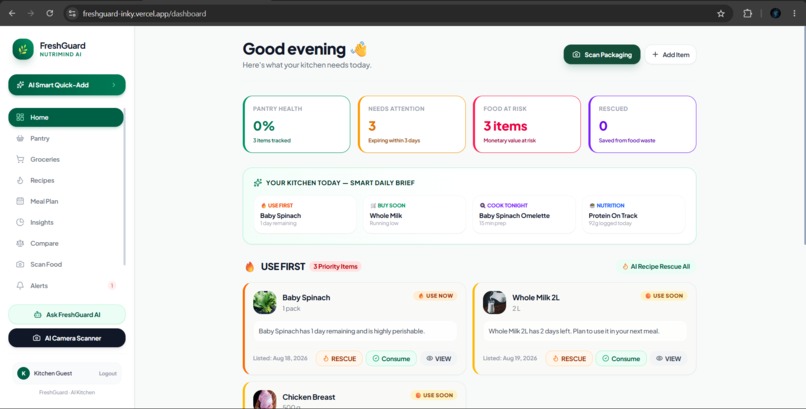
Task: Click the Compare scales icon
Action: coord(20,244)
